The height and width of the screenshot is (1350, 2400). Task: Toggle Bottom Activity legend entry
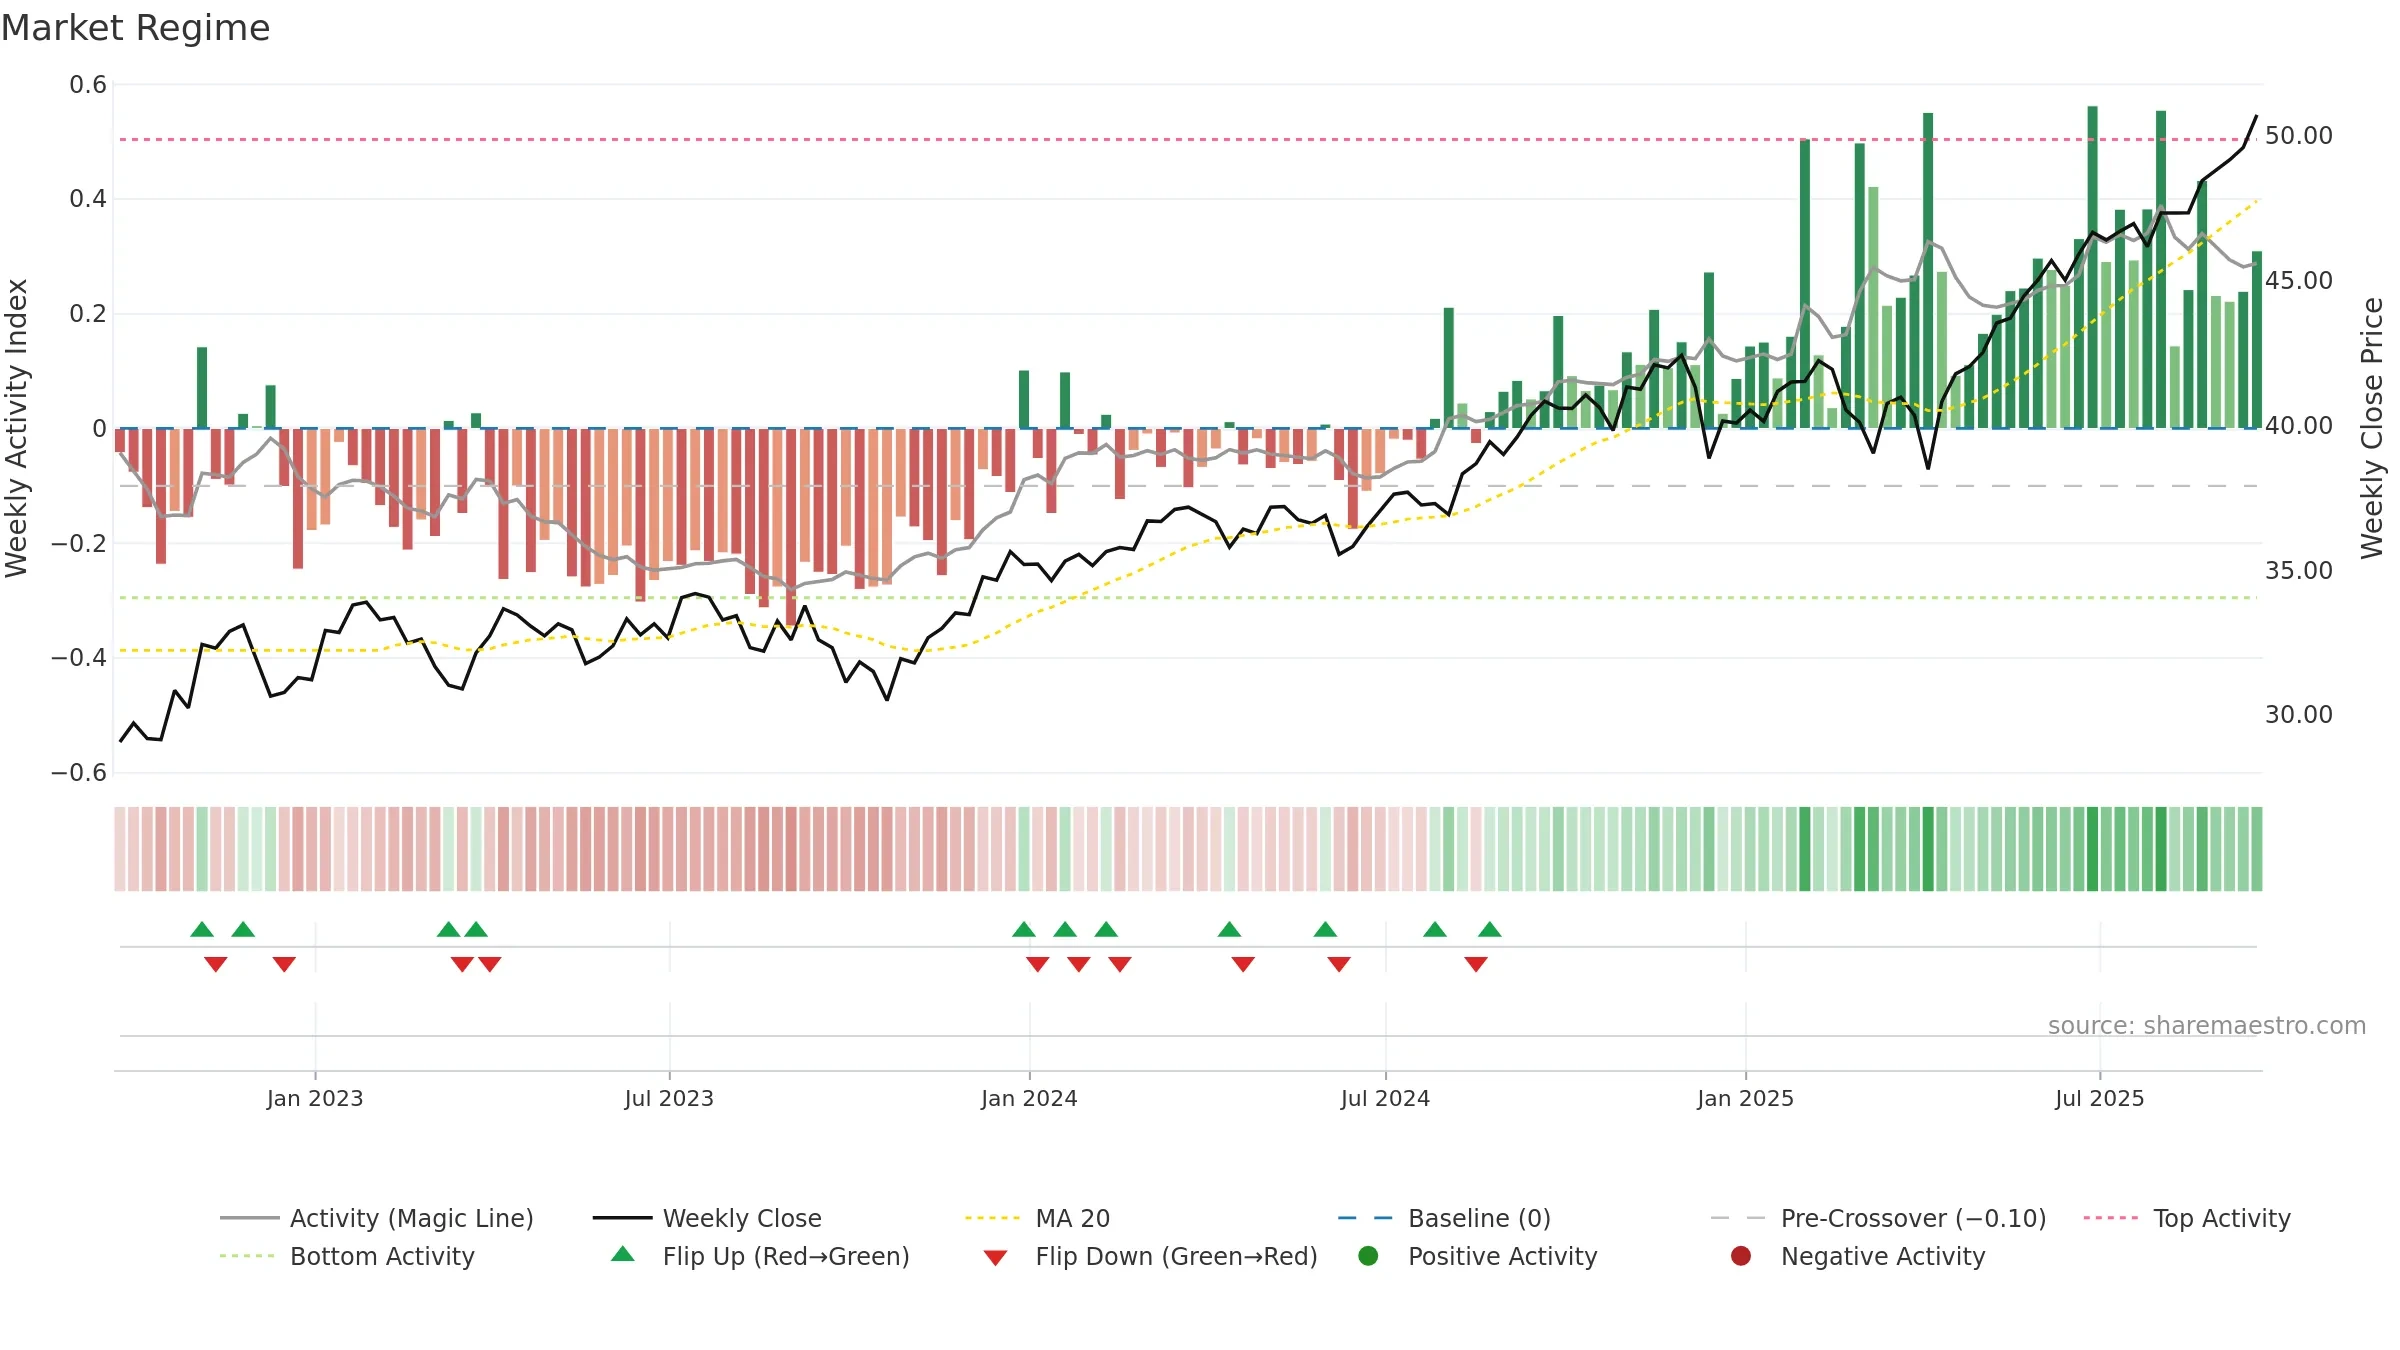point(347,1256)
